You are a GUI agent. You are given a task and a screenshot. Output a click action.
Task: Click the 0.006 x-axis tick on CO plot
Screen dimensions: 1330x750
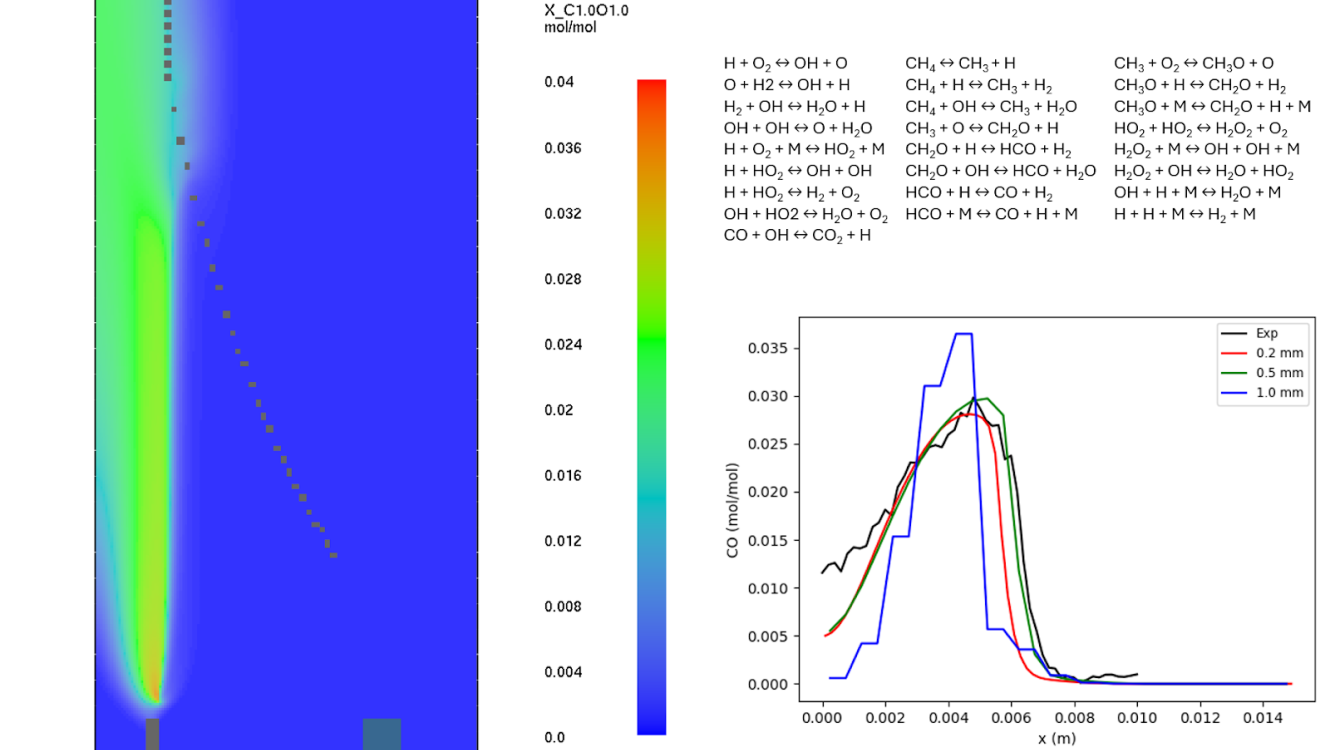1011,716
